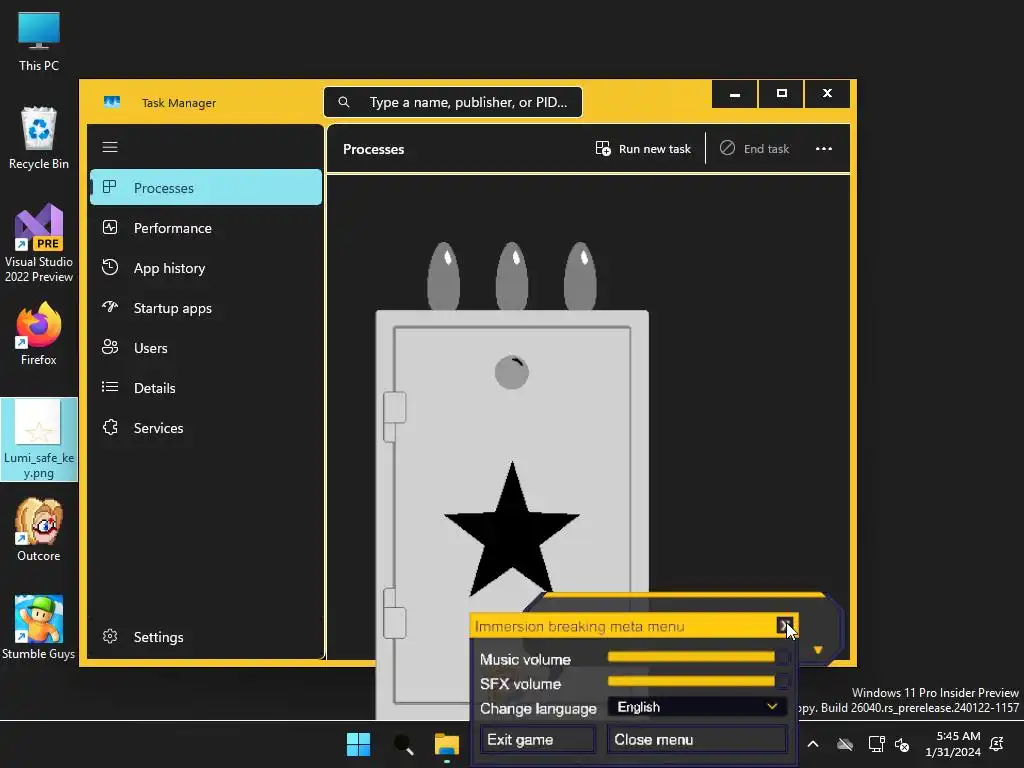Click the round knob on the safe door
The height and width of the screenshot is (768, 1024).
511,372
